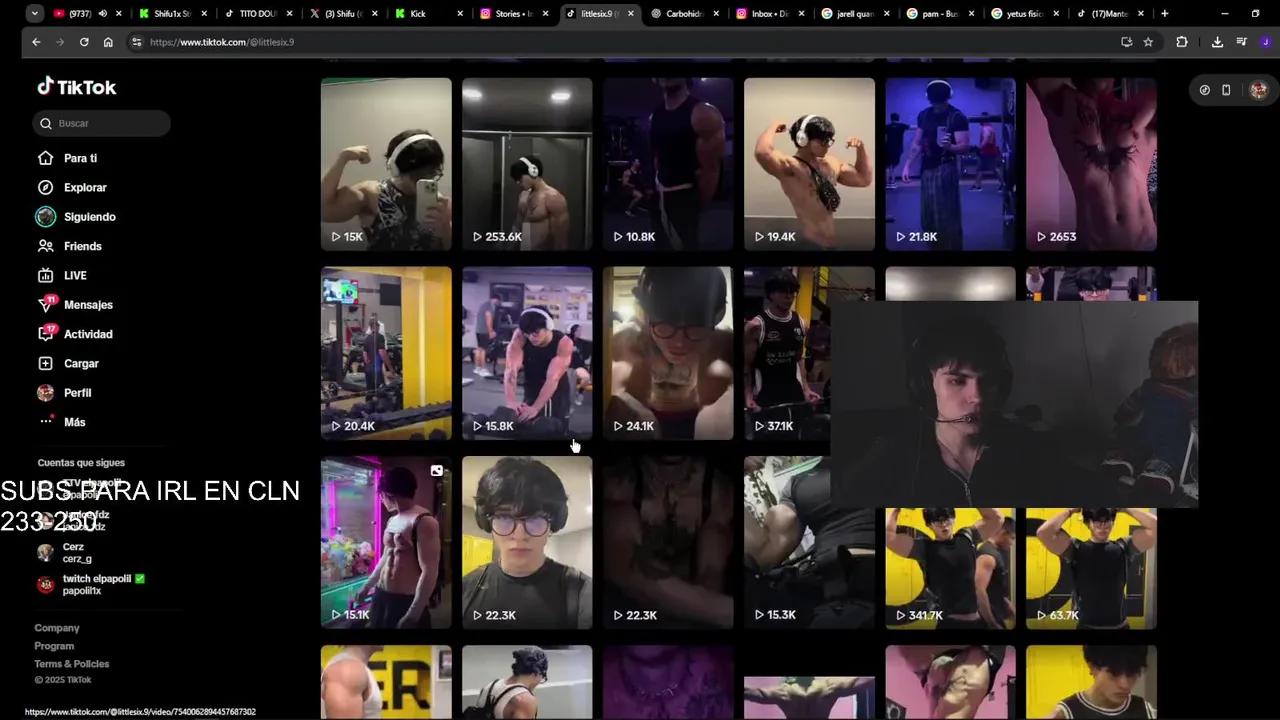Open the TikTok logo home link
The height and width of the screenshot is (720, 1280).
pos(77,87)
